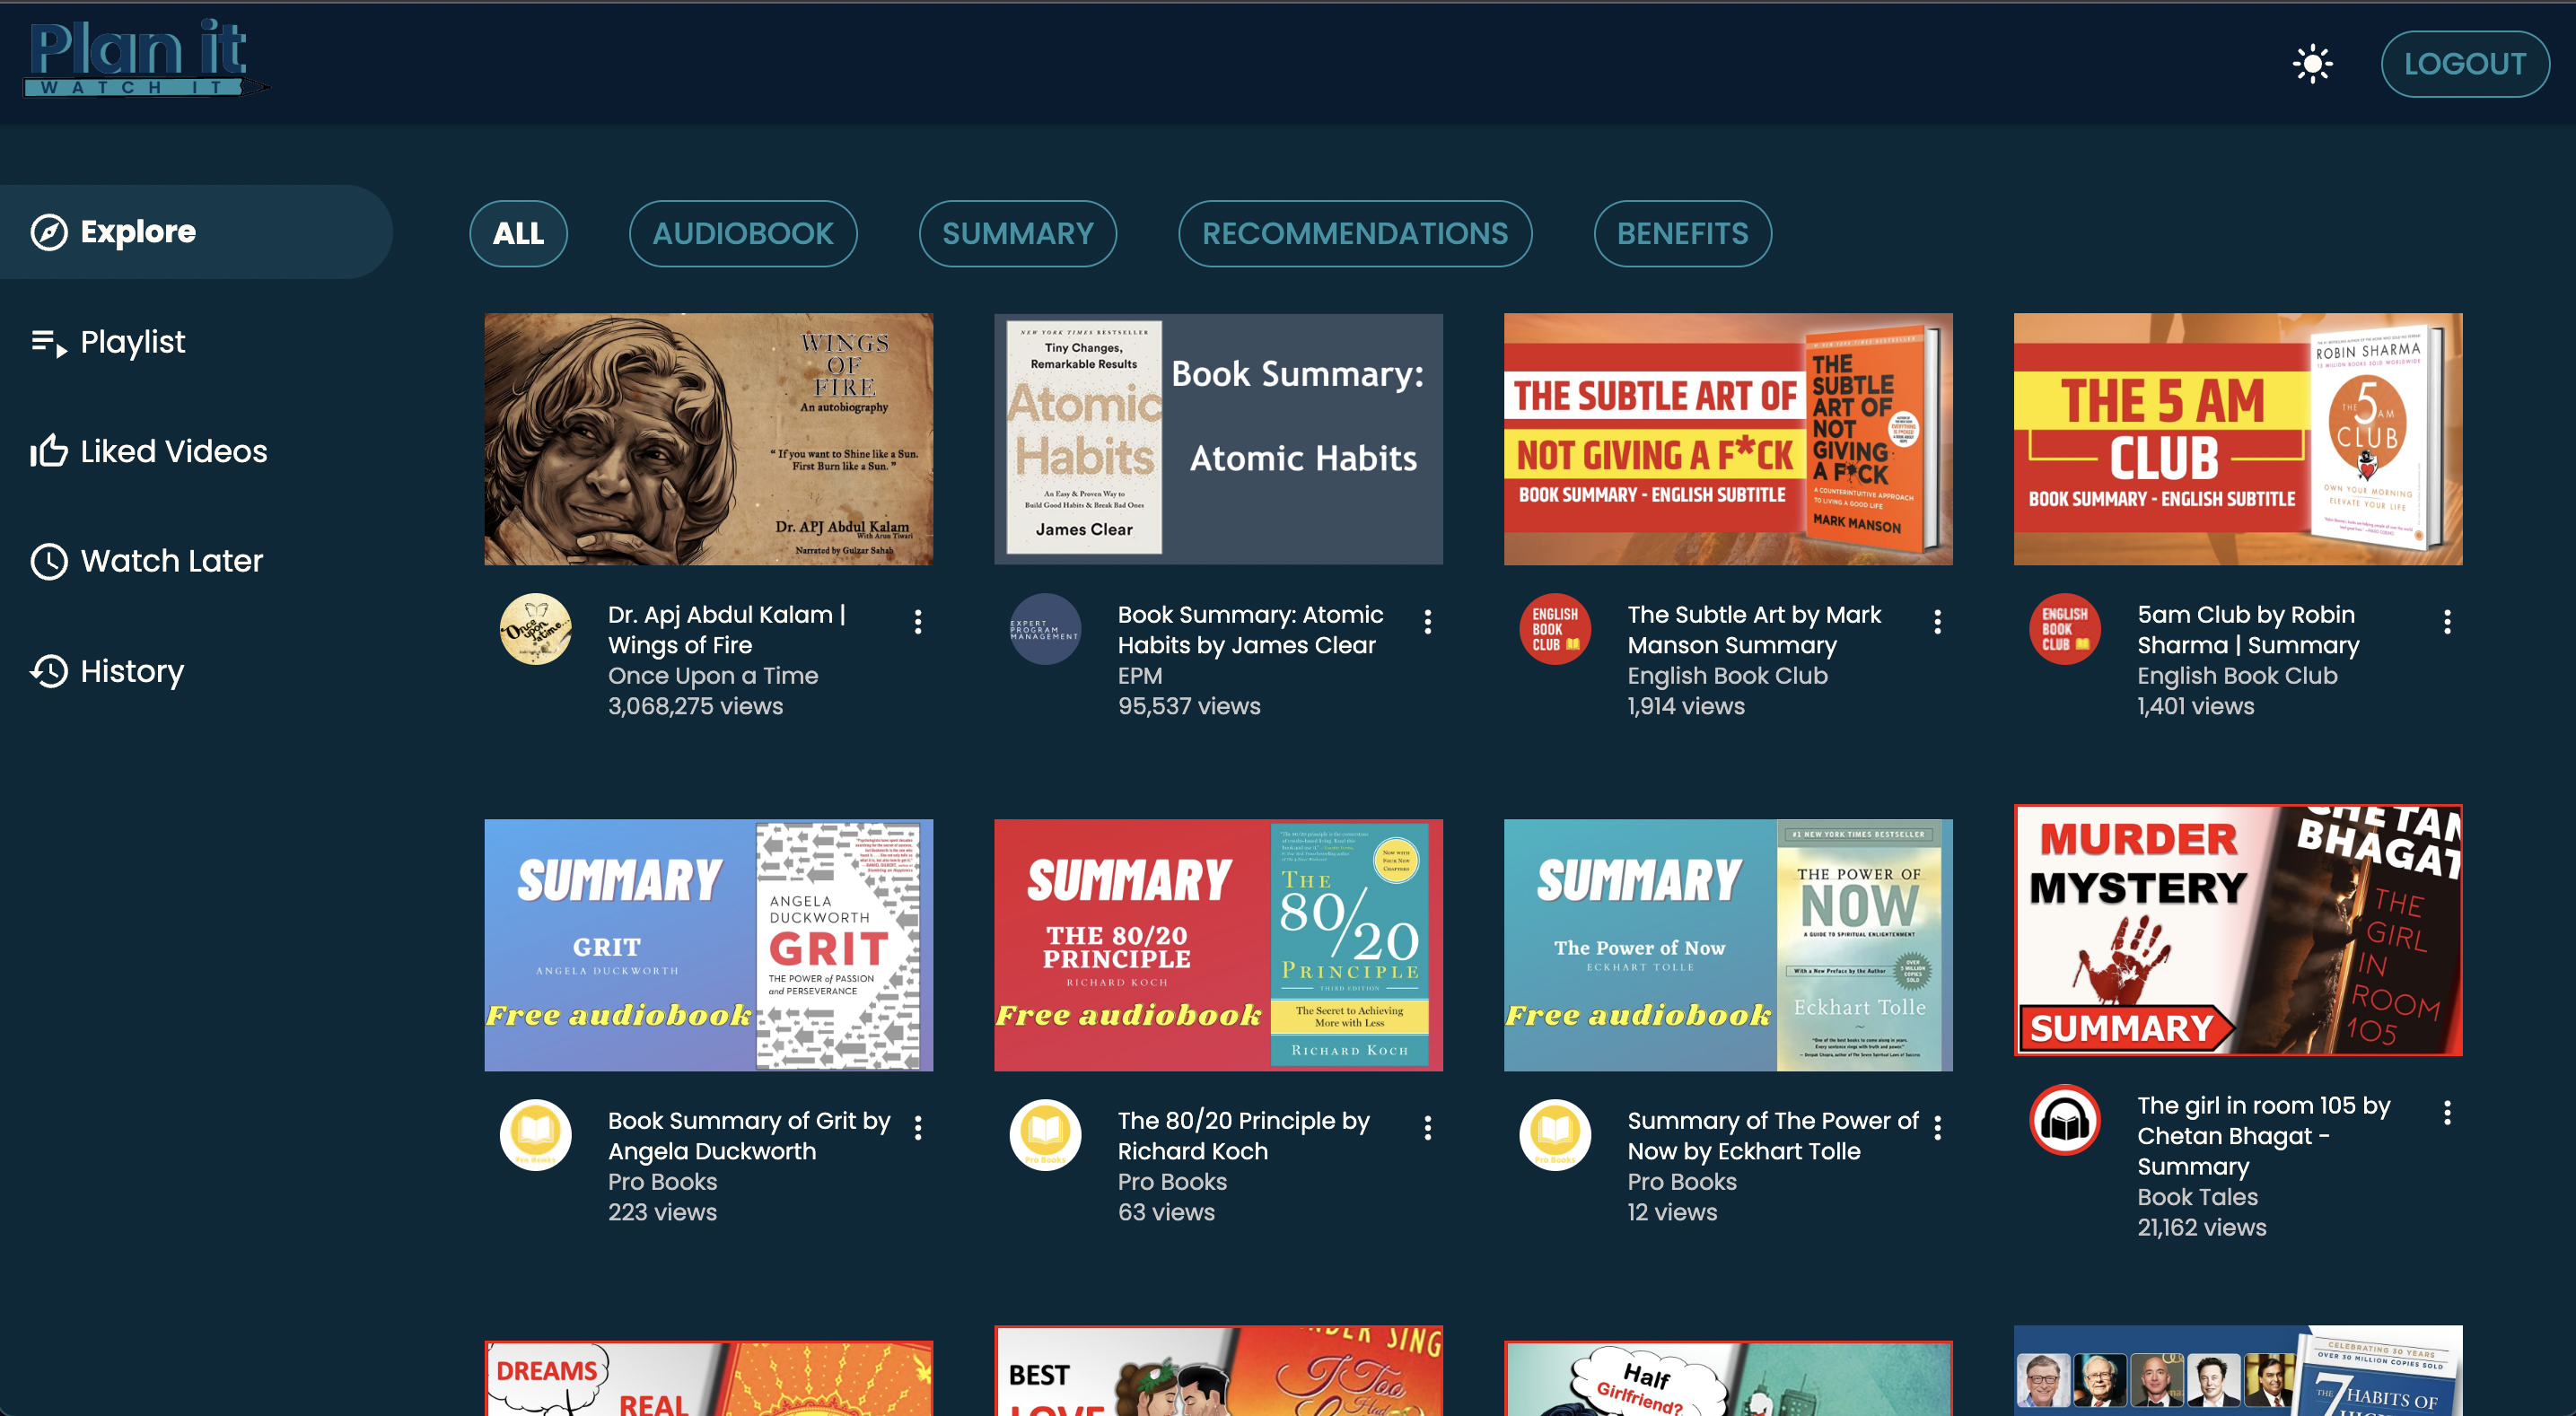Screen dimensions: 2576x1416
Task: Filter videos by AUDIOBOOK
Action: 743,234
